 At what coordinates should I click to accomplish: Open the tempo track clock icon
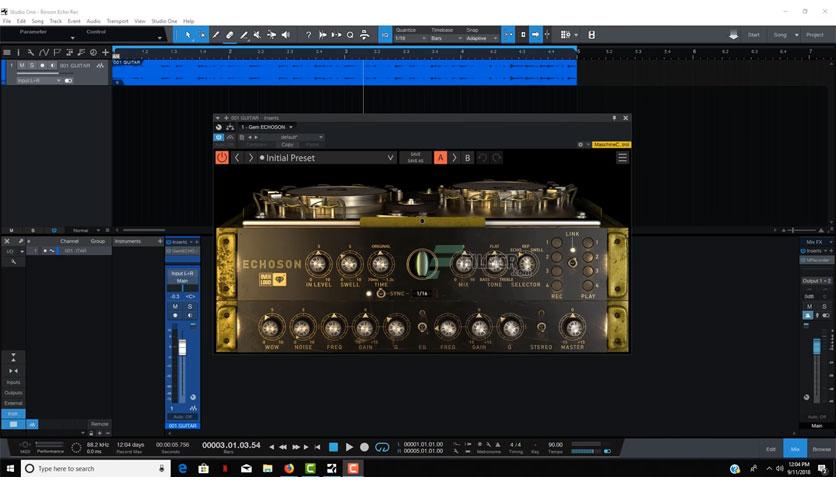point(93,52)
